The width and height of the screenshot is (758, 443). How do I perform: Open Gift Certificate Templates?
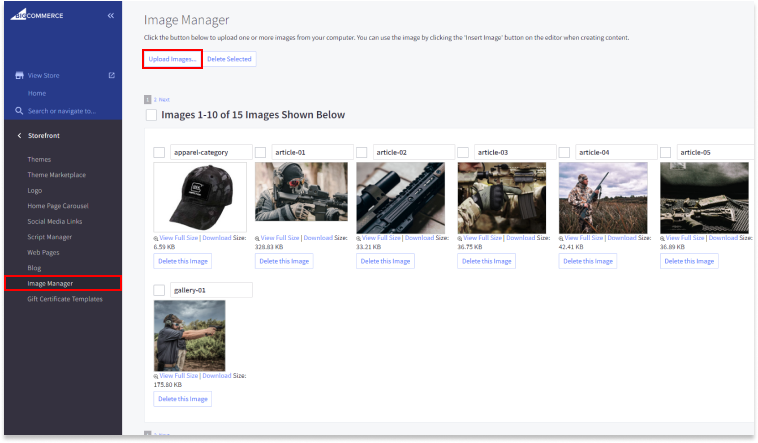tap(65, 299)
